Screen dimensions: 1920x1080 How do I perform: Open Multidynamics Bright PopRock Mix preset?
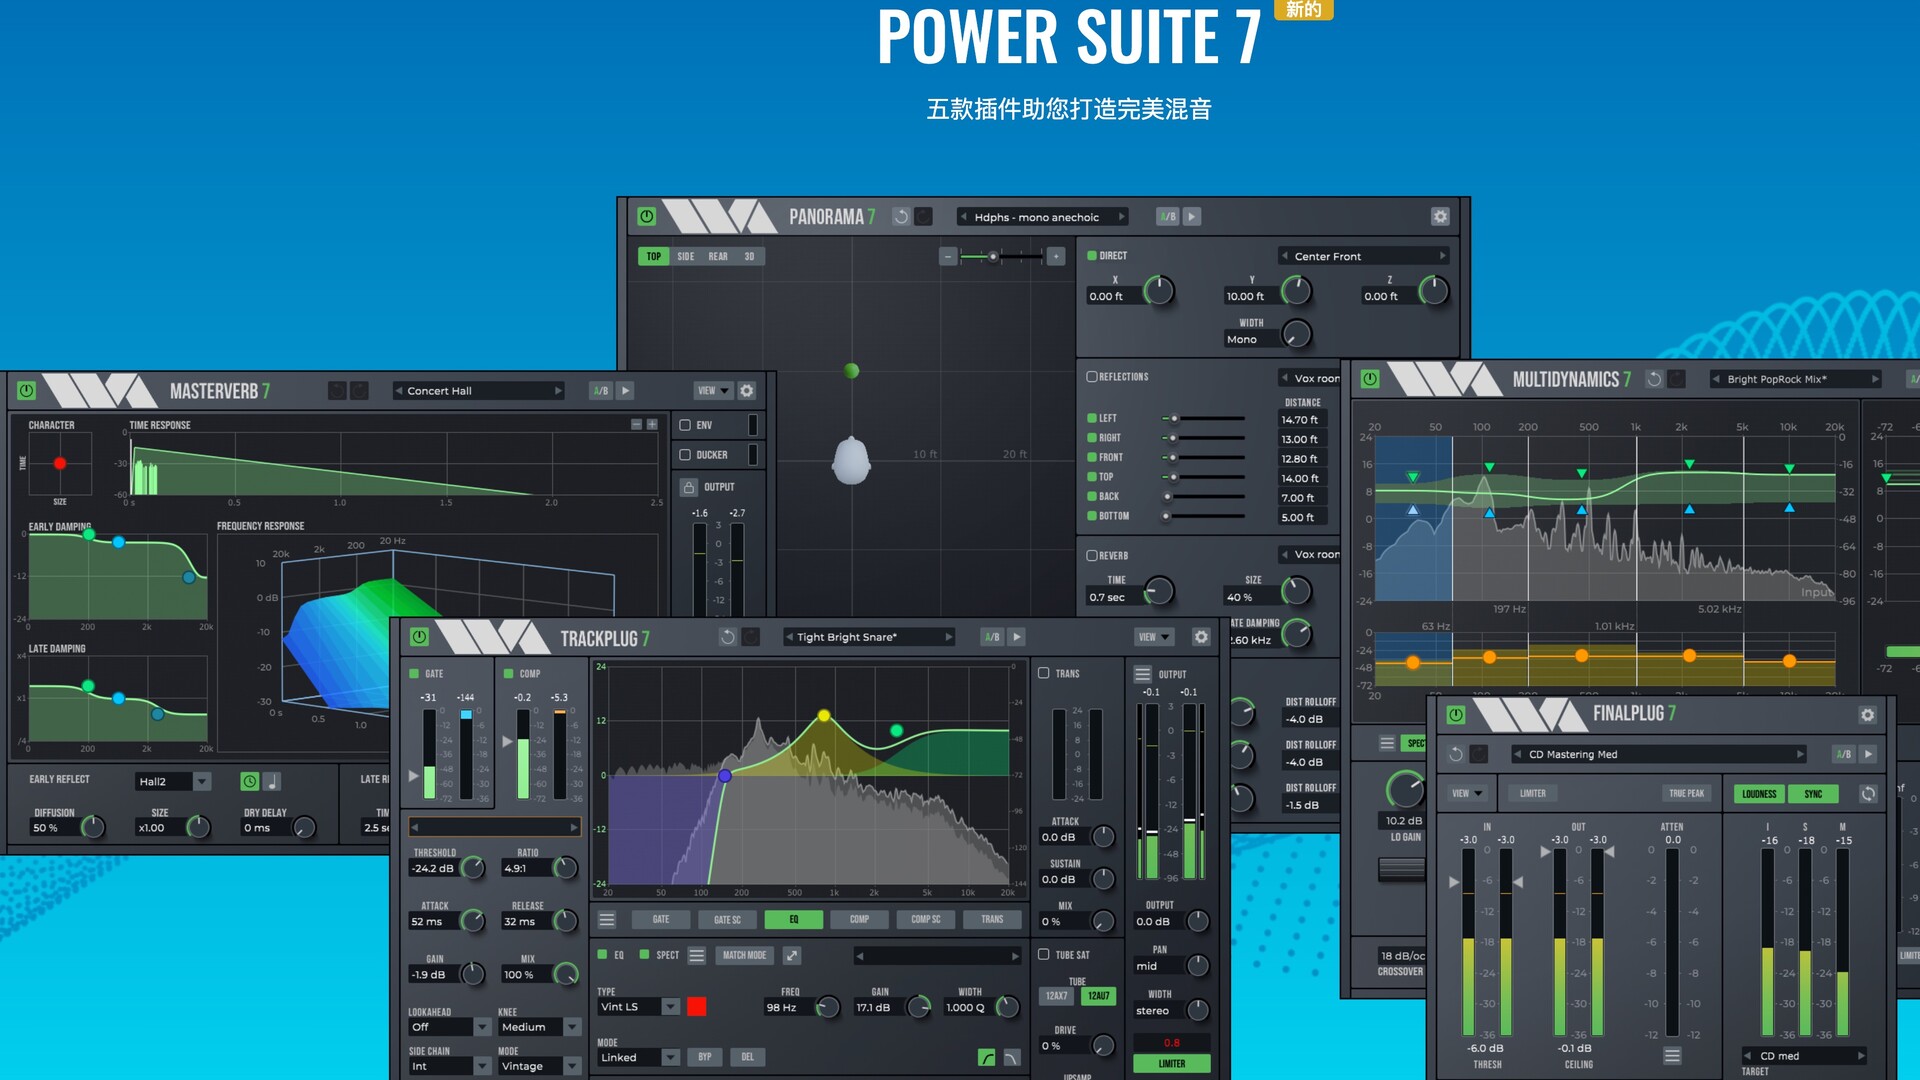point(1796,379)
